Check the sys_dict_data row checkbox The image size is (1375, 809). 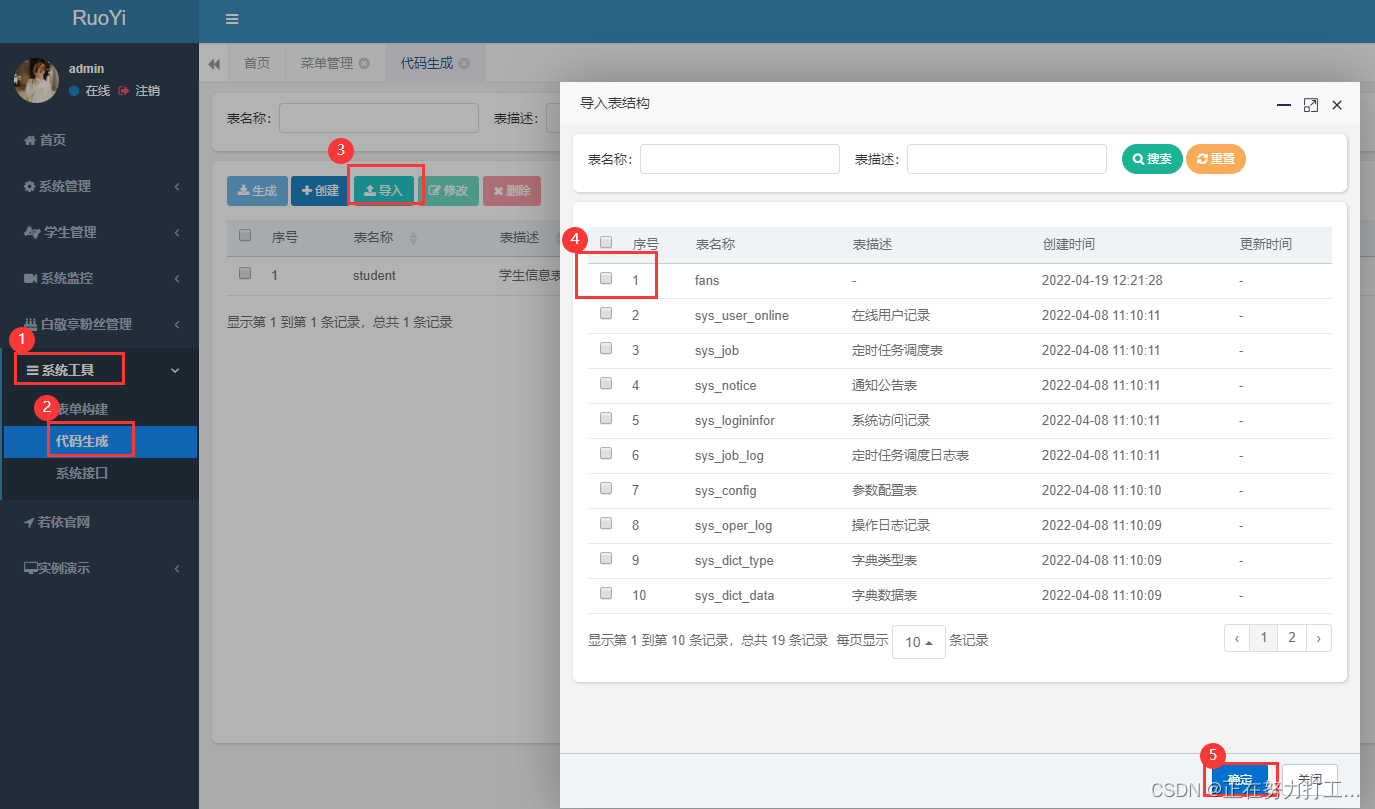[x=606, y=594]
